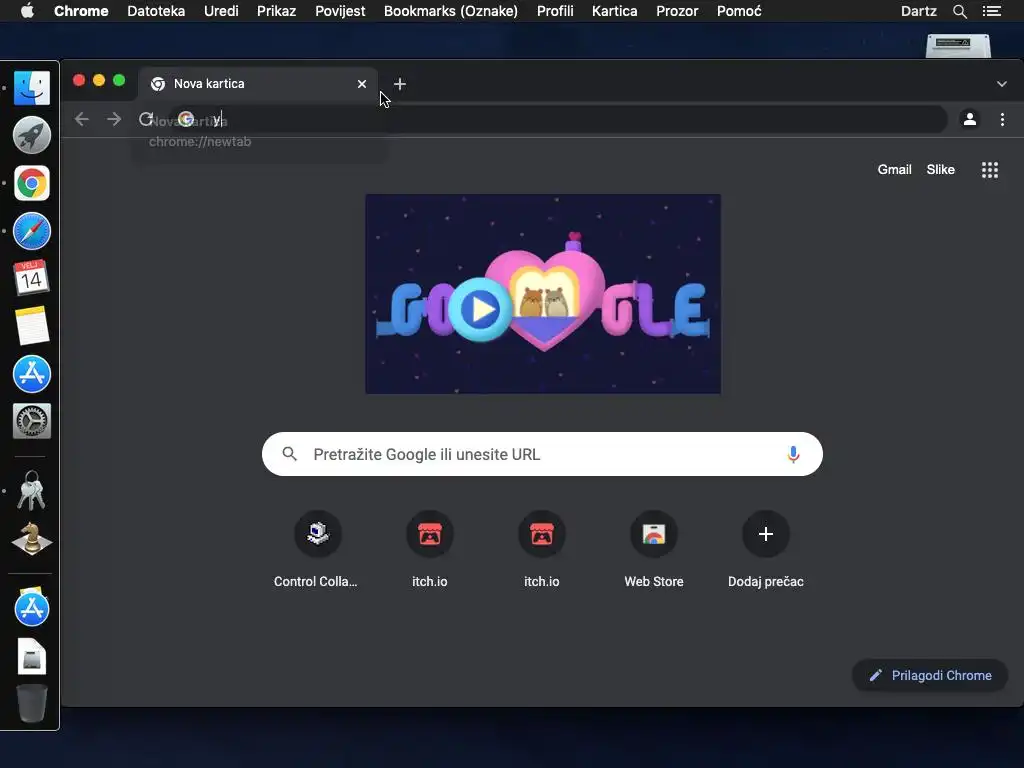Open System Preferences gear icon

(31, 421)
